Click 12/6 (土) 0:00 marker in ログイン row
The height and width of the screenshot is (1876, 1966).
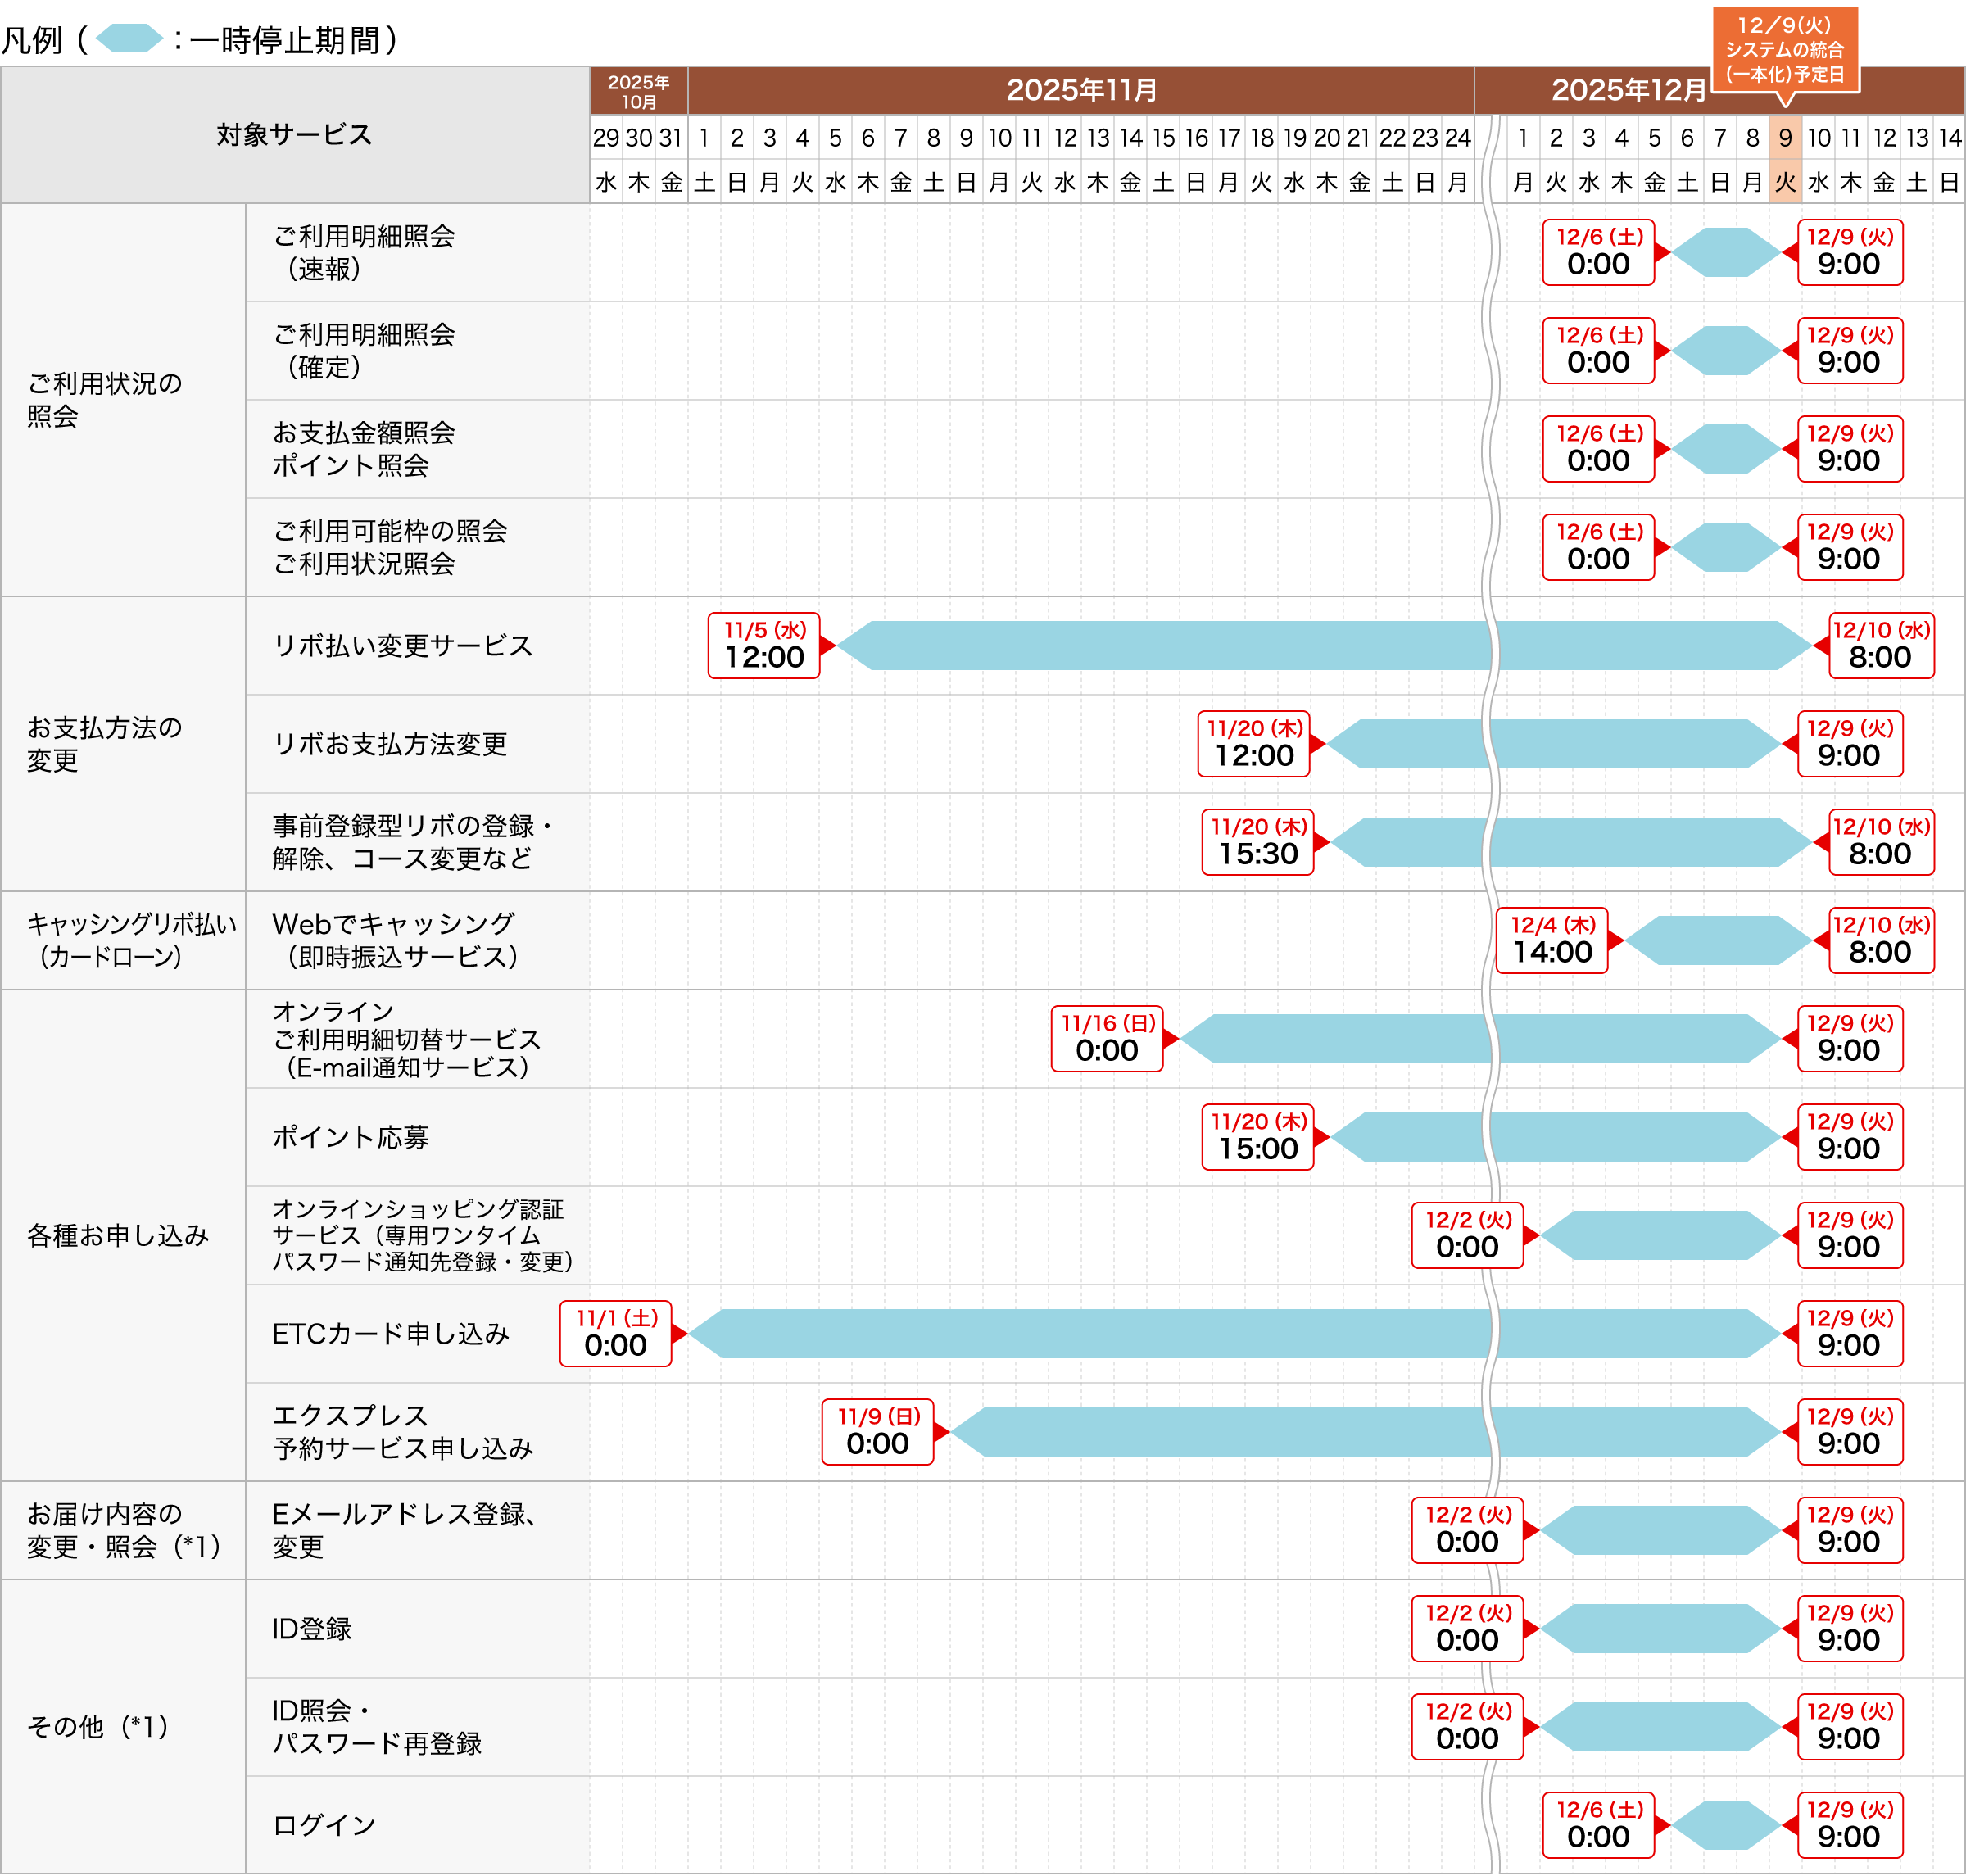click(1599, 1825)
